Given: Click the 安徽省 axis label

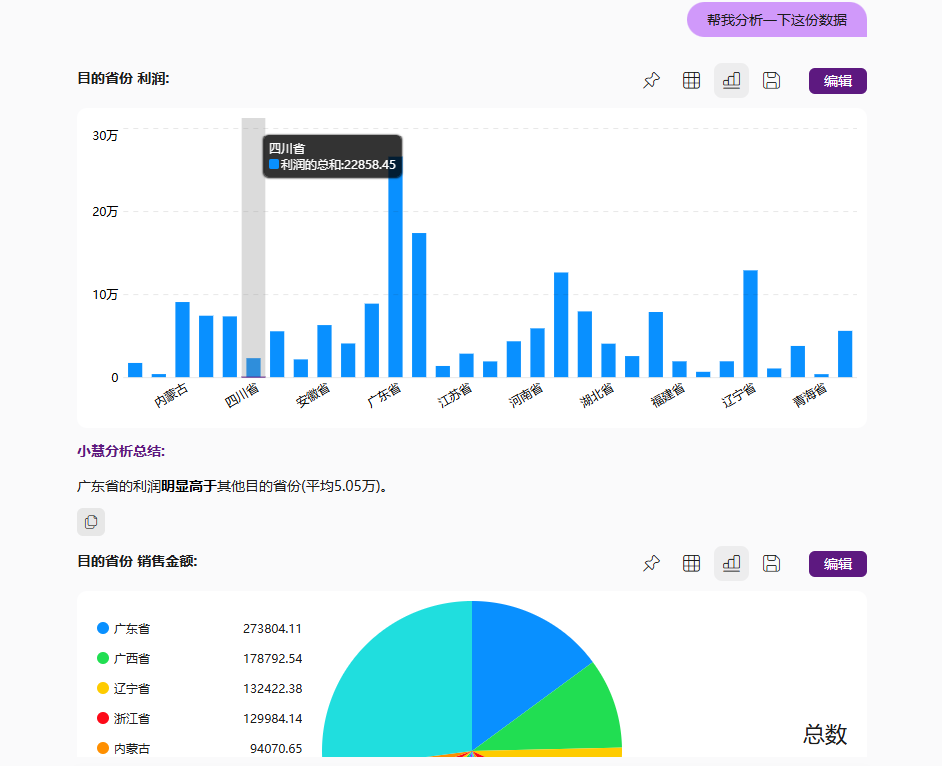Looking at the screenshot, I should pyautogui.click(x=313, y=396).
